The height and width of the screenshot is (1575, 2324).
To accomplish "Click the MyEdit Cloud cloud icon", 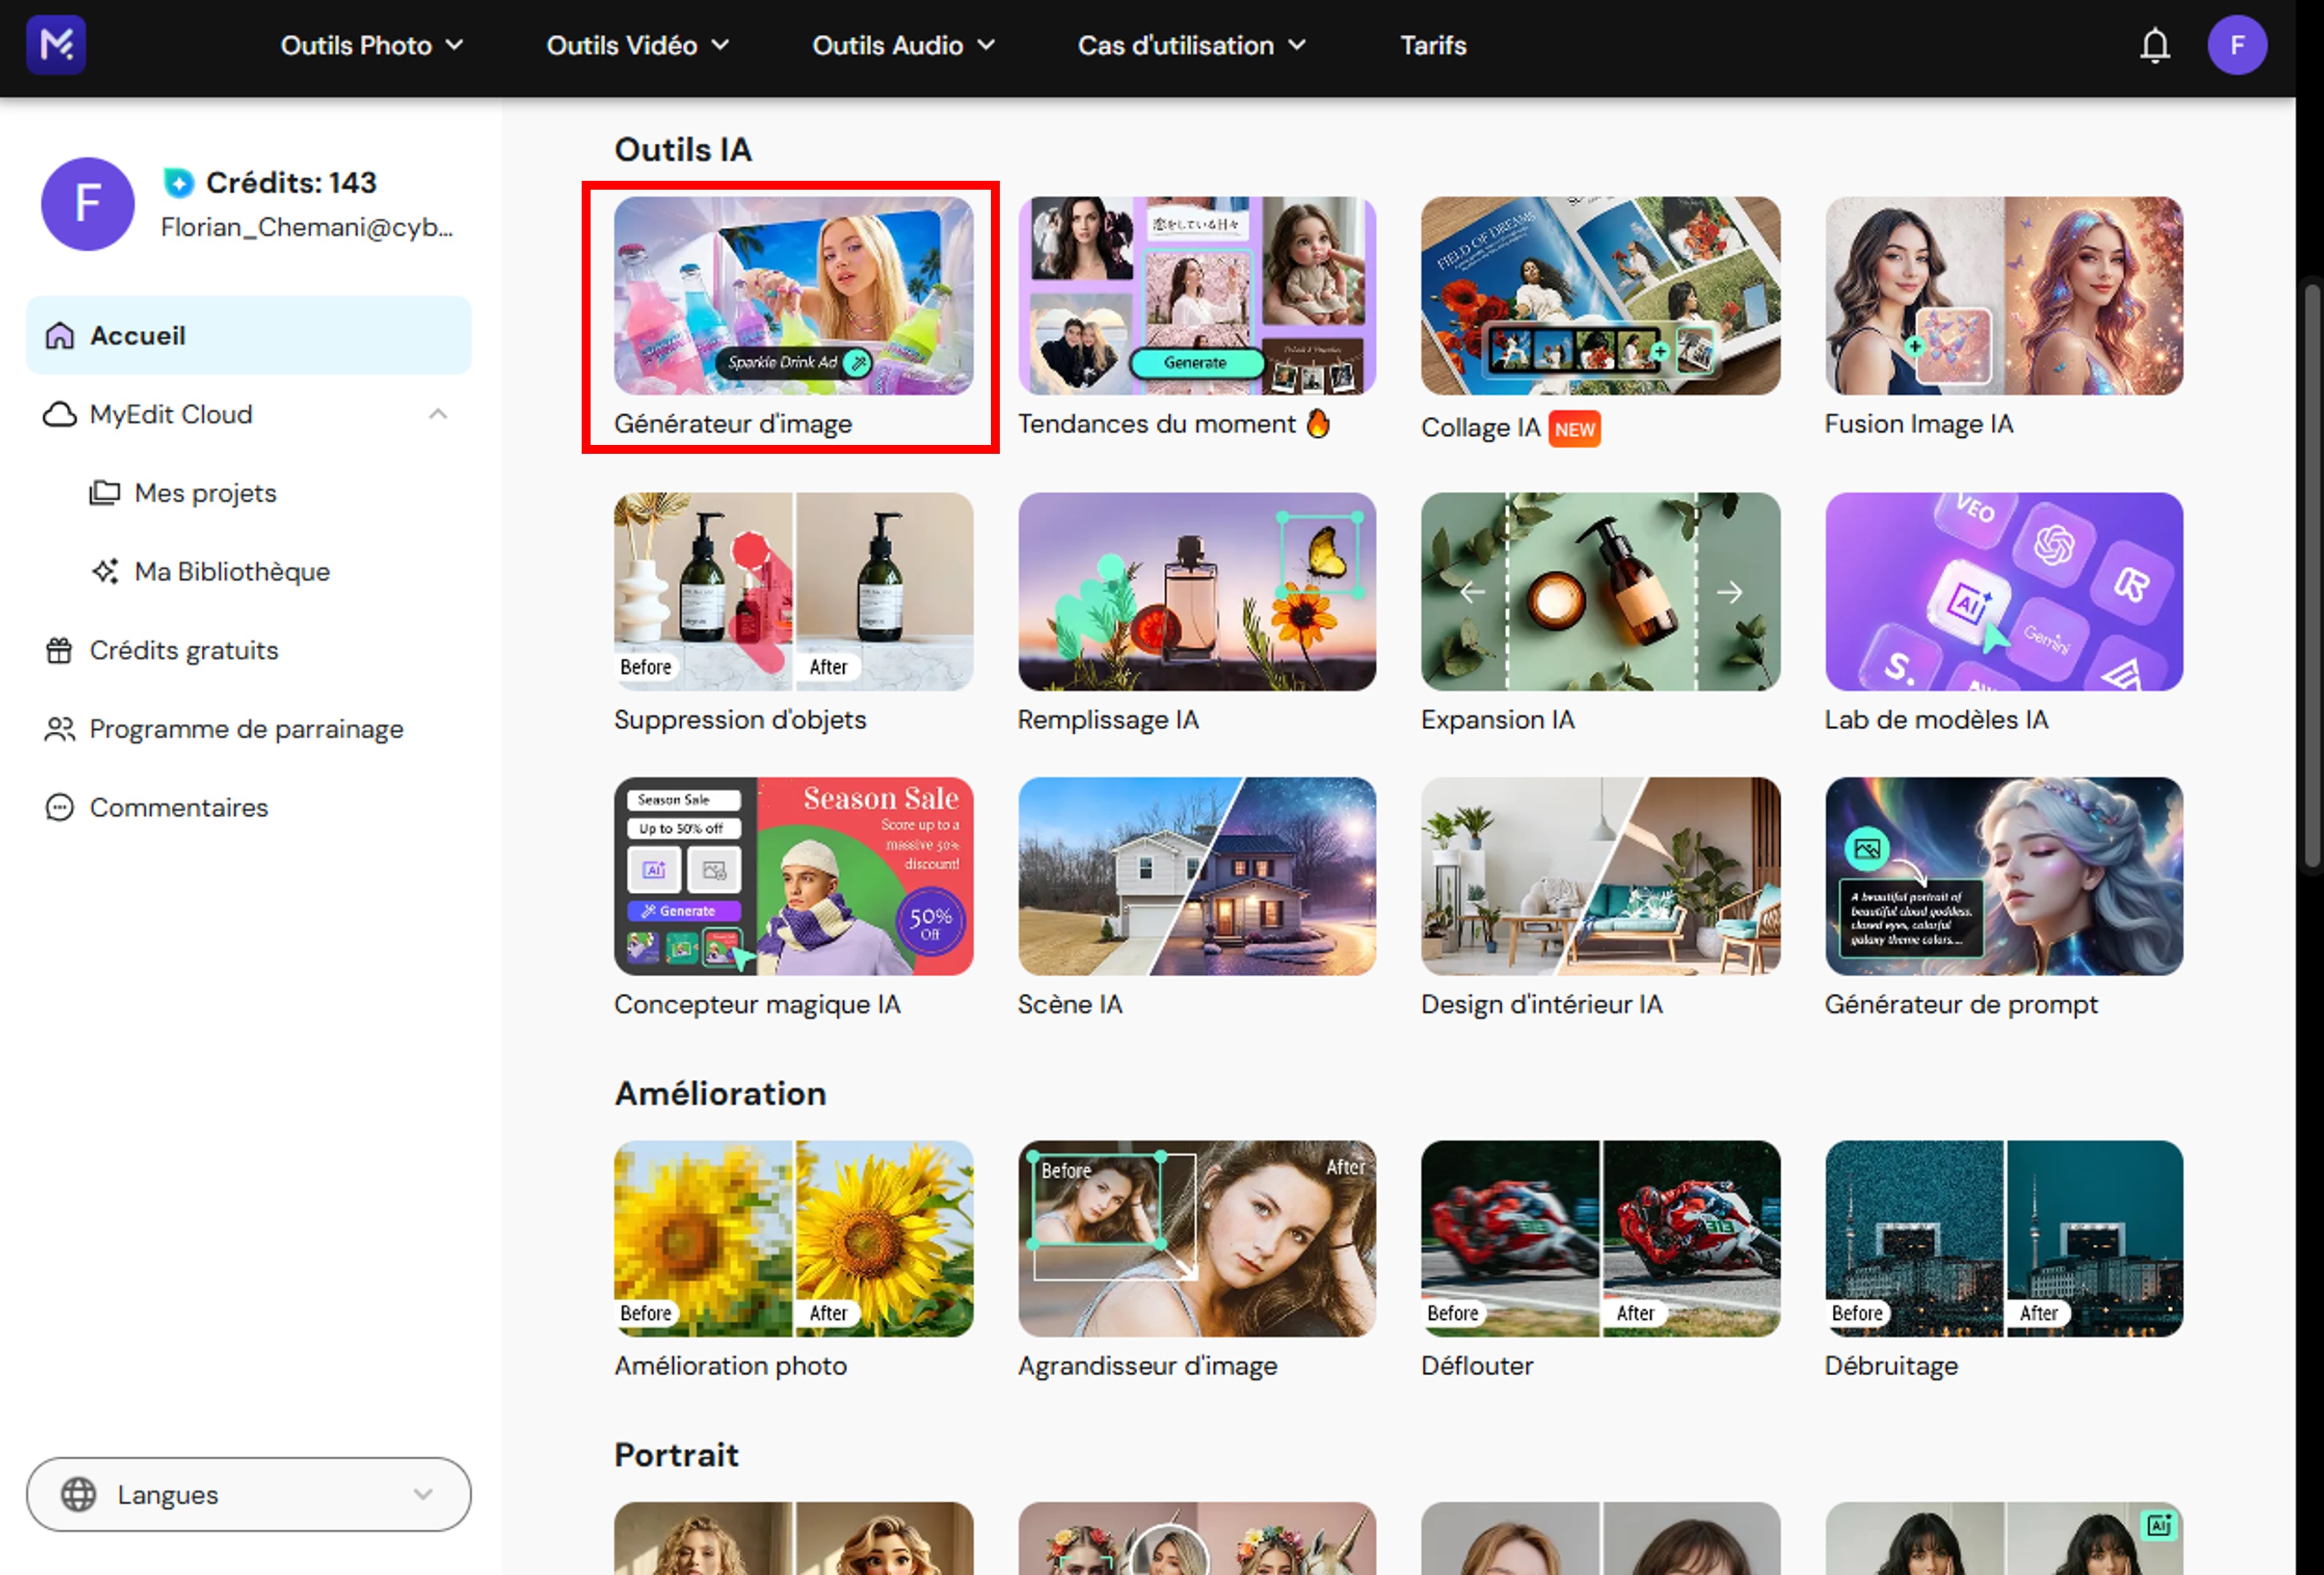I will tap(60, 414).
